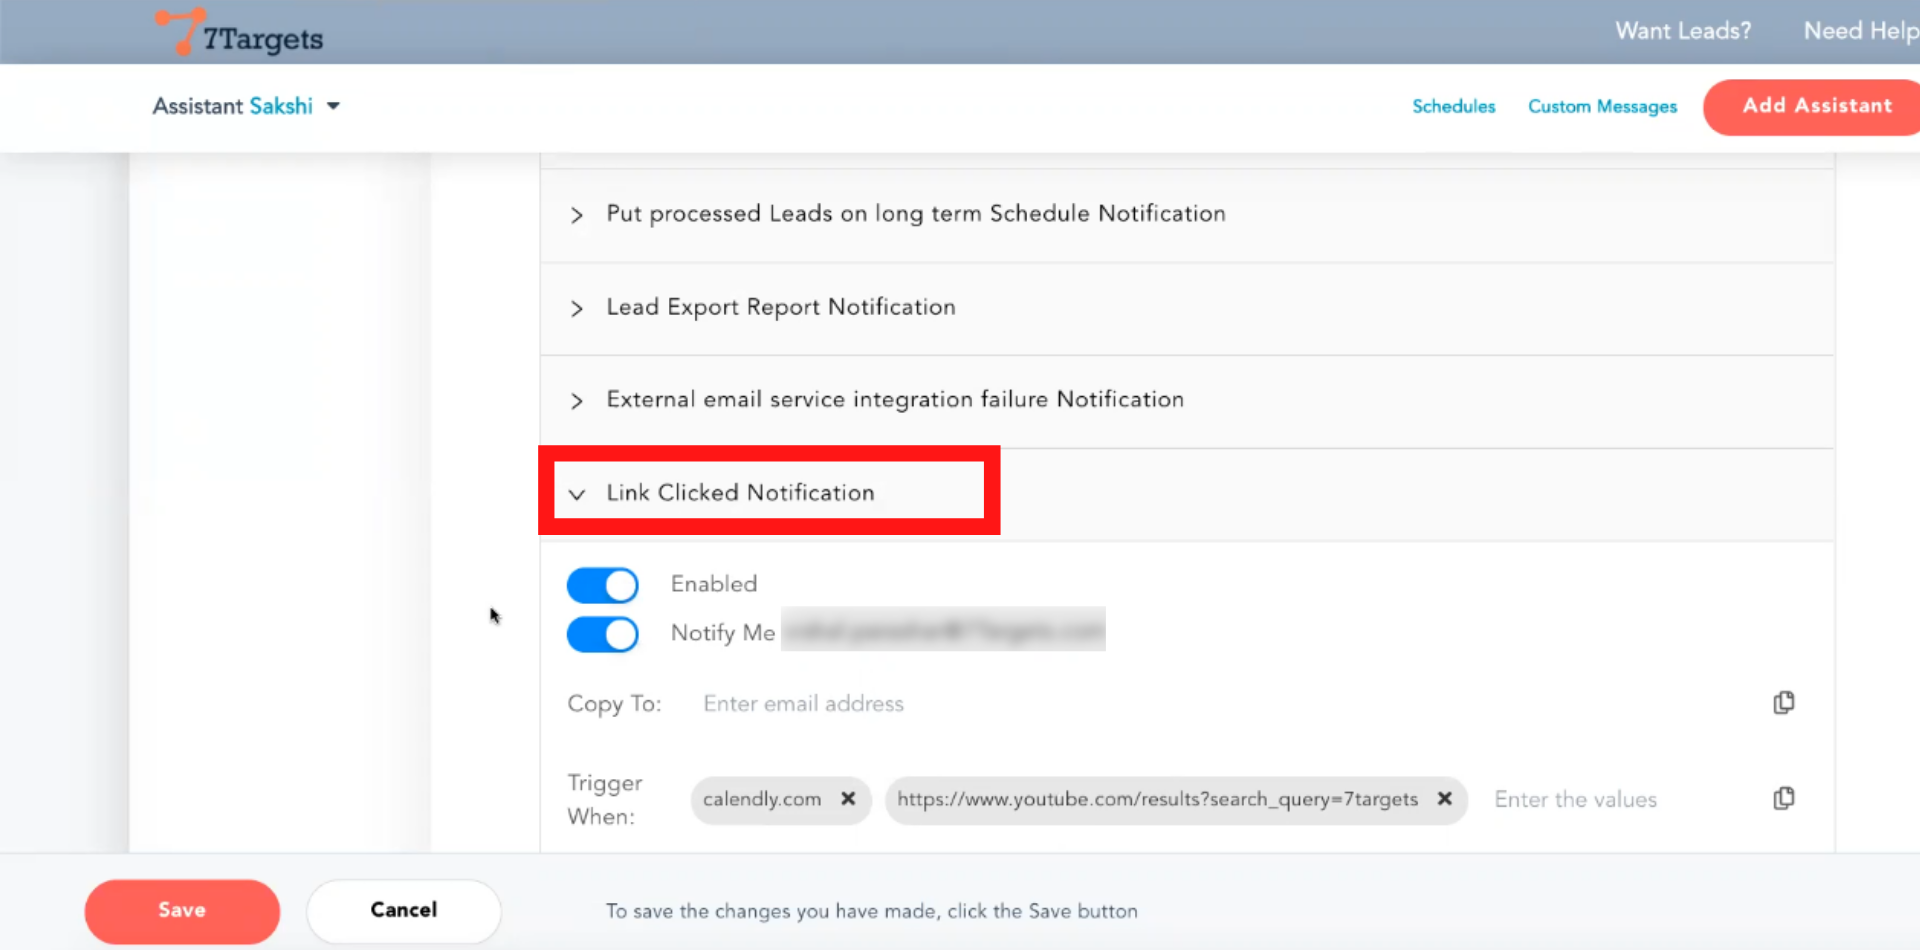
Task: Cancel the changes
Action: pyautogui.click(x=403, y=910)
